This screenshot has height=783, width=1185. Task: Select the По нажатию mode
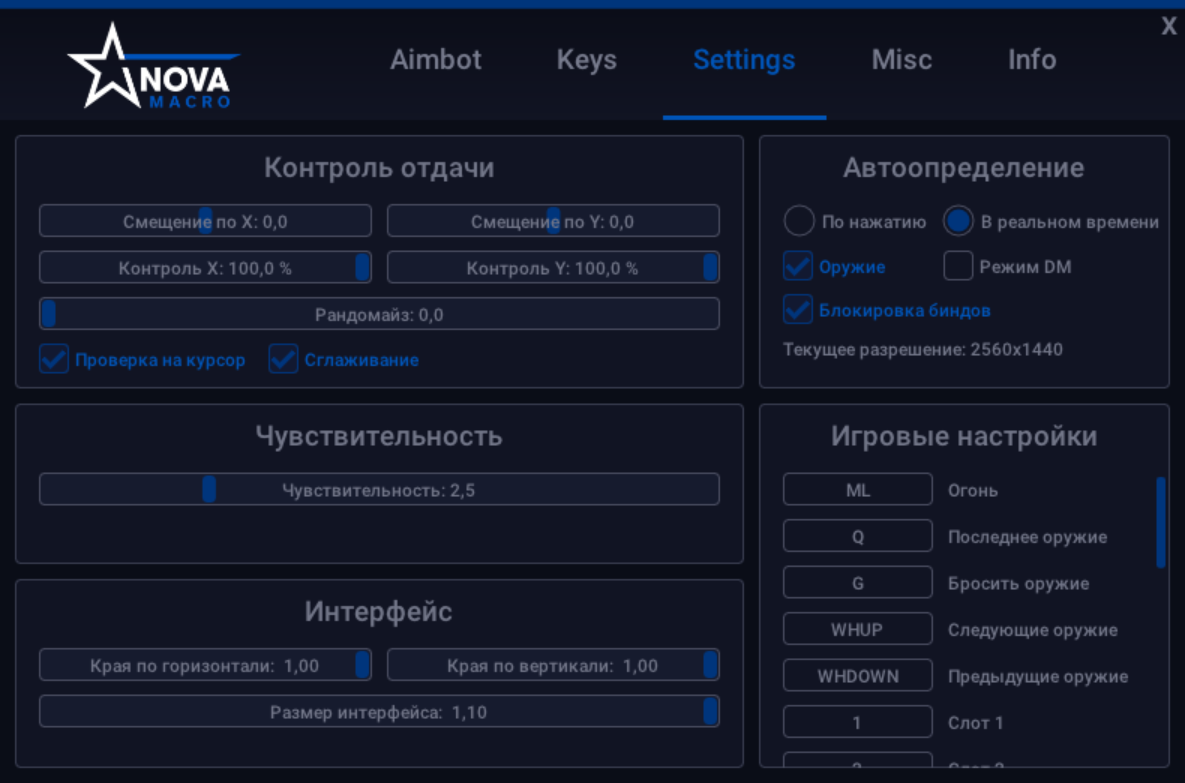(799, 221)
